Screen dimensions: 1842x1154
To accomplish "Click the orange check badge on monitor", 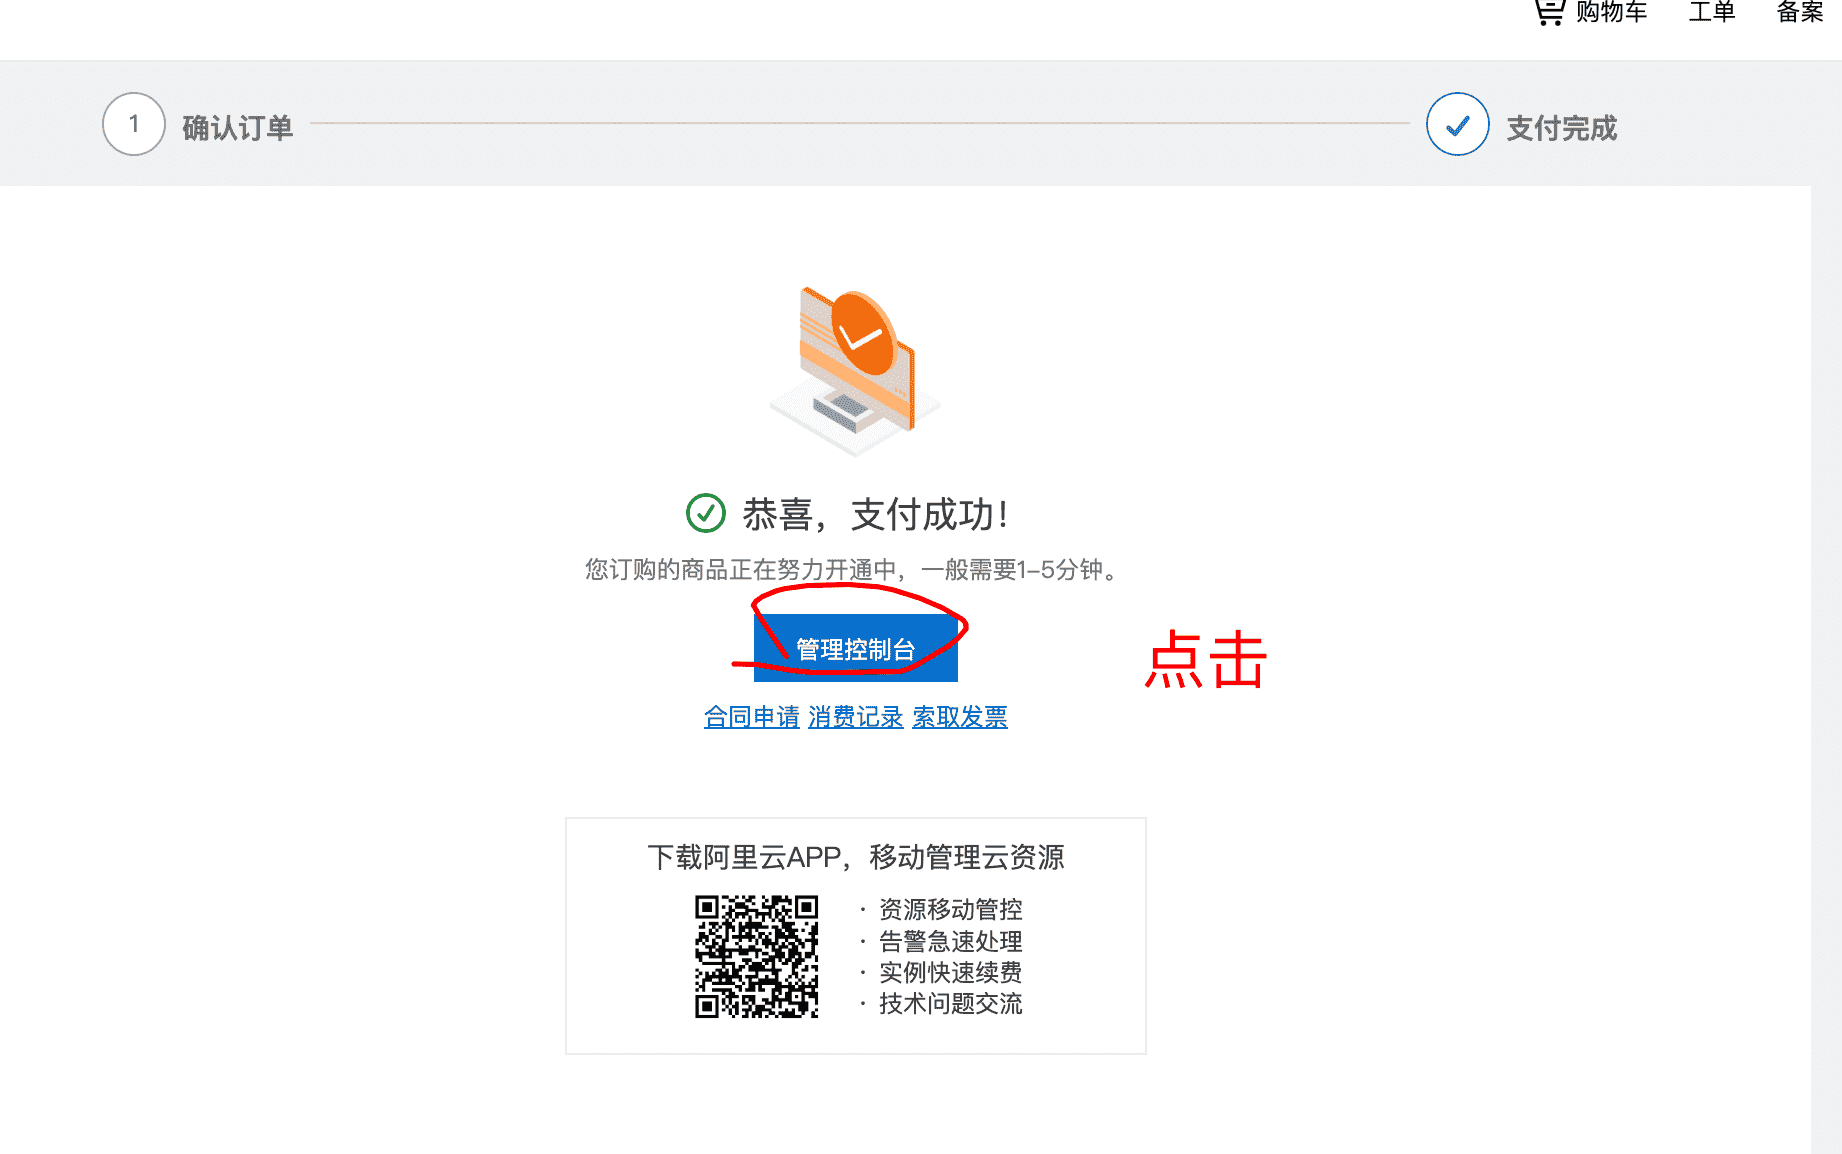I will [862, 334].
